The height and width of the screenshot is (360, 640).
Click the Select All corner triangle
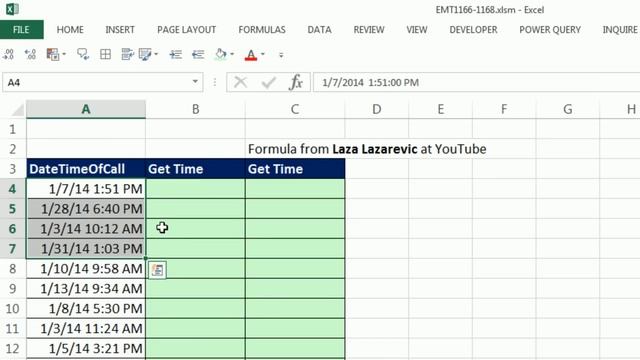point(18,110)
